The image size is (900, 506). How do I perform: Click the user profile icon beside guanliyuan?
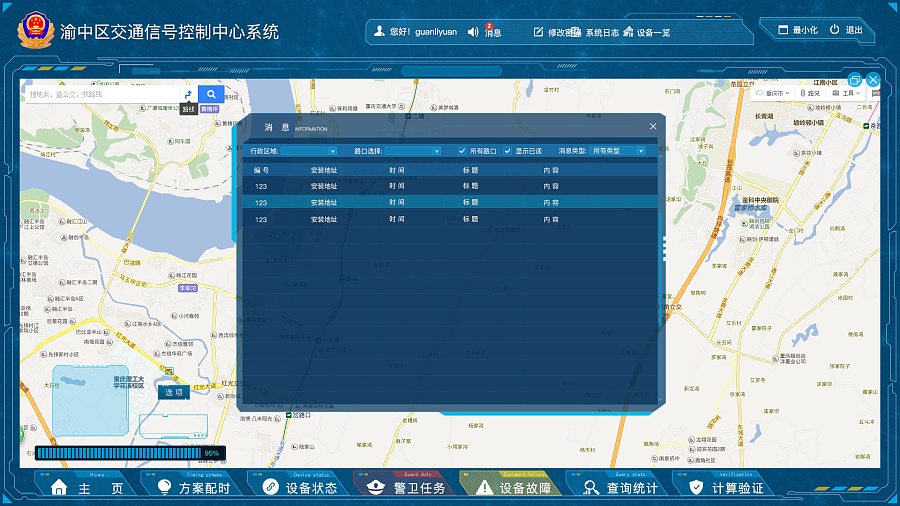pyautogui.click(x=379, y=32)
